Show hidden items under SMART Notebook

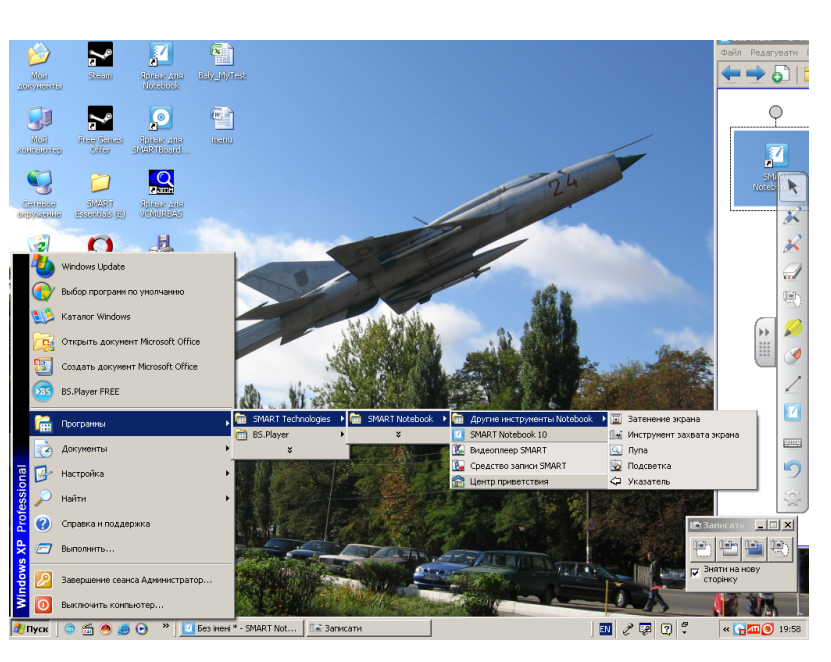pyautogui.click(x=399, y=434)
